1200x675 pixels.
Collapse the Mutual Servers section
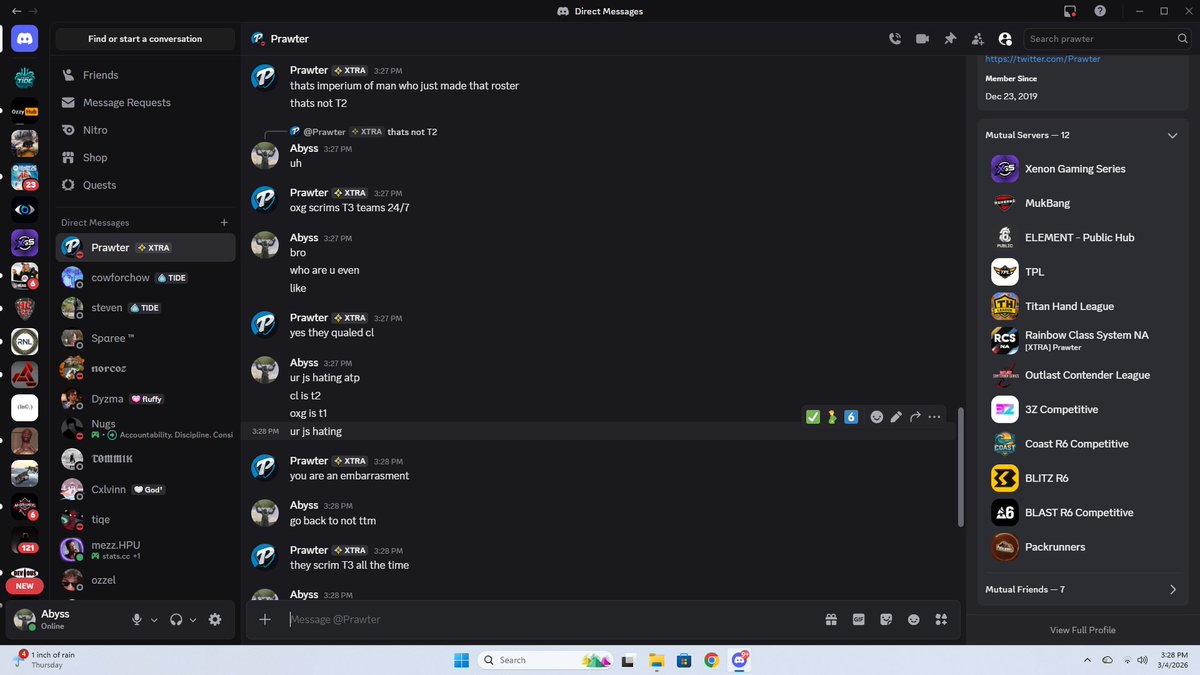pyautogui.click(x=1172, y=135)
